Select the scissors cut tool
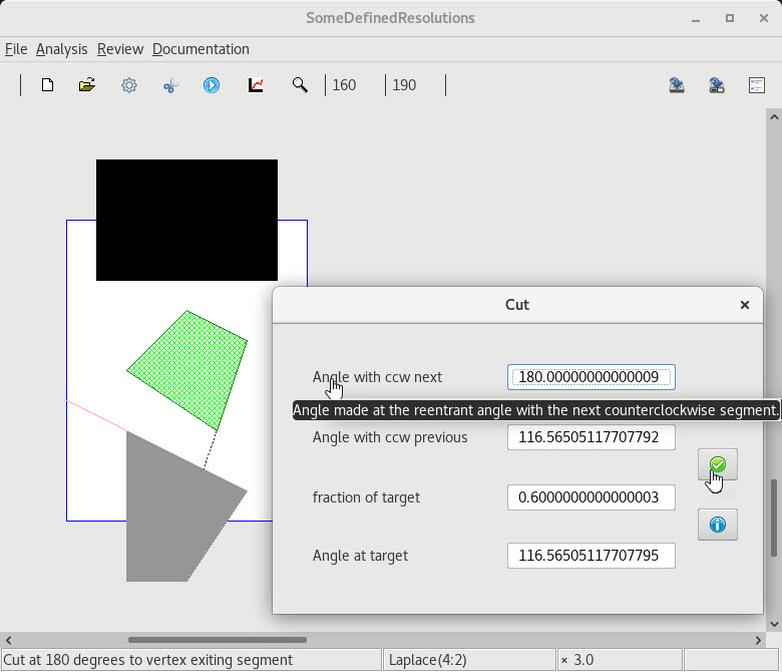Screen dimensions: 782x672 point(170,86)
